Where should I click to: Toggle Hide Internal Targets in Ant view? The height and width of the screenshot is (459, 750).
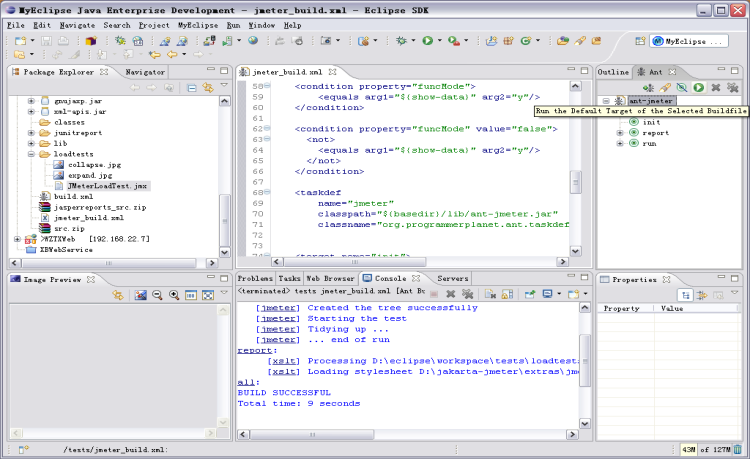click(682, 88)
